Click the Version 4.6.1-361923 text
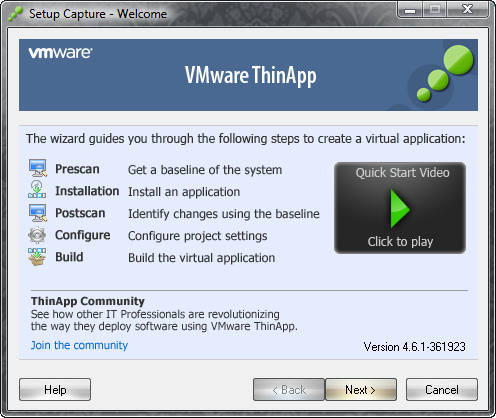The height and width of the screenshot is (418, 496). (415, 347)
